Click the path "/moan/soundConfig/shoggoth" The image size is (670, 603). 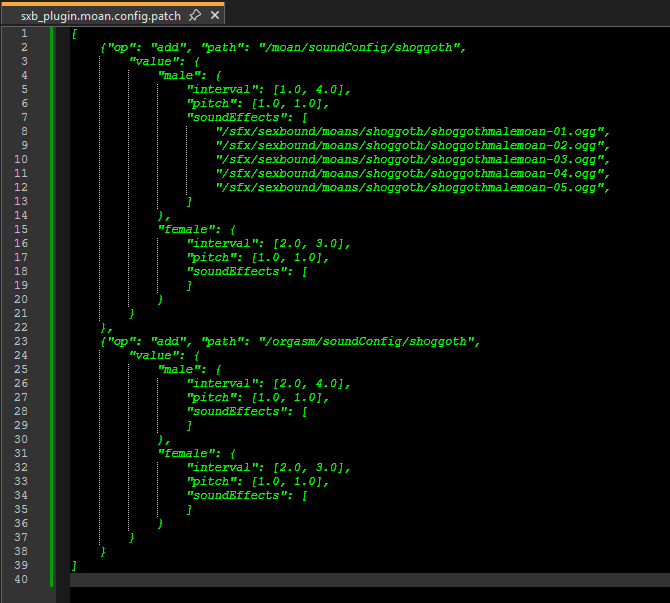359,47
